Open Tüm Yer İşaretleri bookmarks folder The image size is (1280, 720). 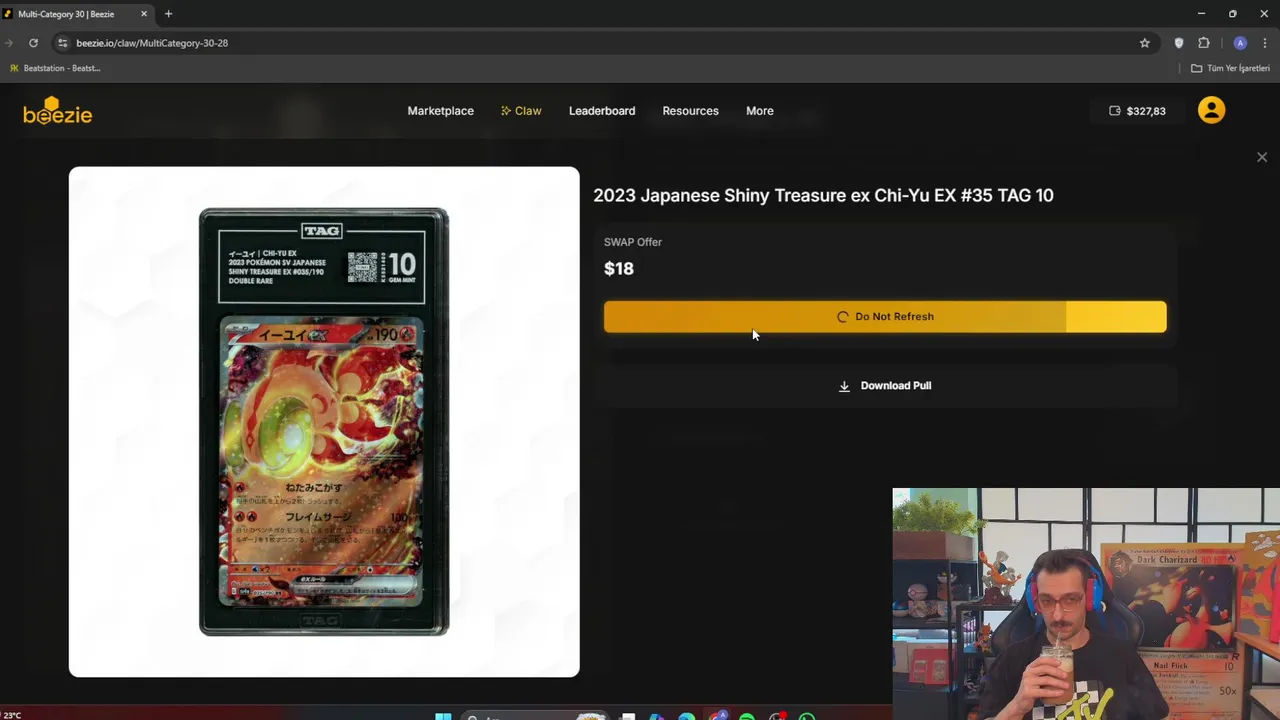pos(1230,68)
